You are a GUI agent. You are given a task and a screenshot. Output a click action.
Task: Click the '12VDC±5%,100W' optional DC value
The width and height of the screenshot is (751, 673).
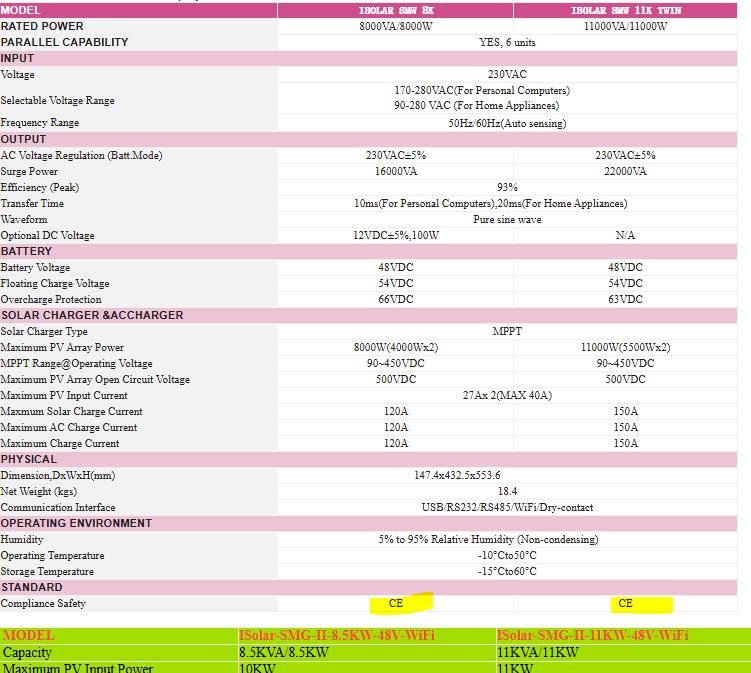coord(396,235)
